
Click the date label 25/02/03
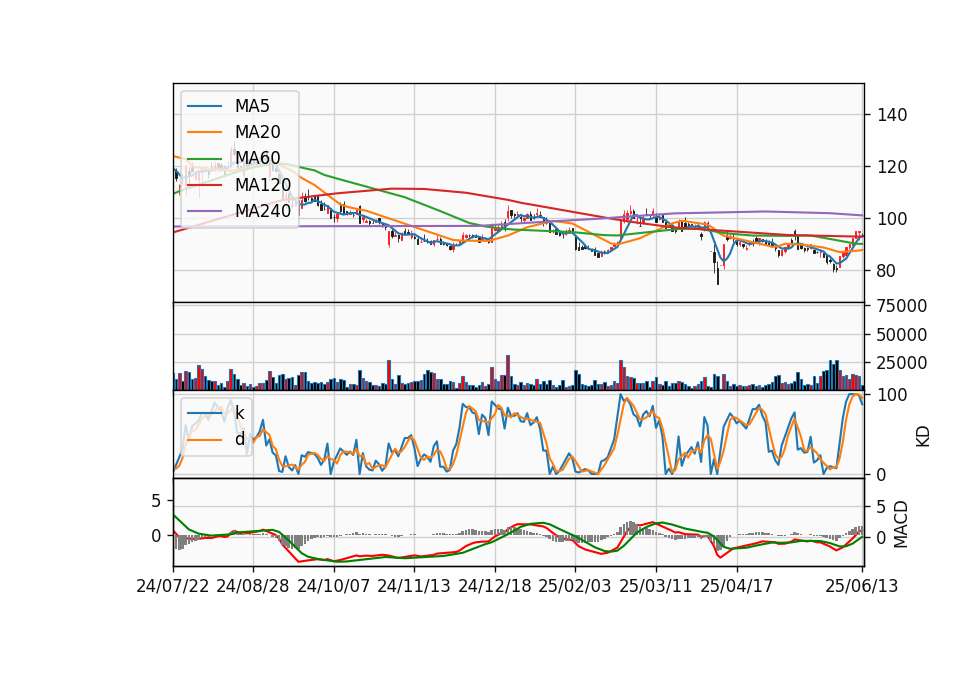pos(575,586)
